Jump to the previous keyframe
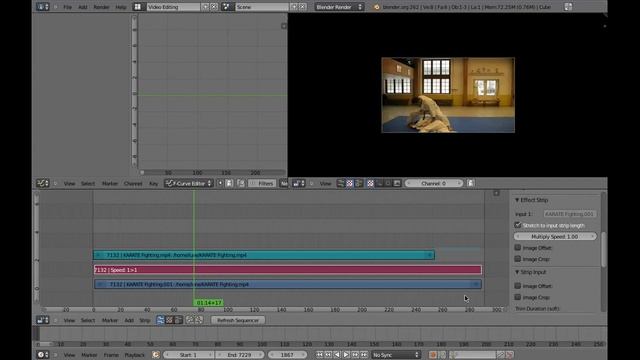The image size is (640, 360). point(328,355)
